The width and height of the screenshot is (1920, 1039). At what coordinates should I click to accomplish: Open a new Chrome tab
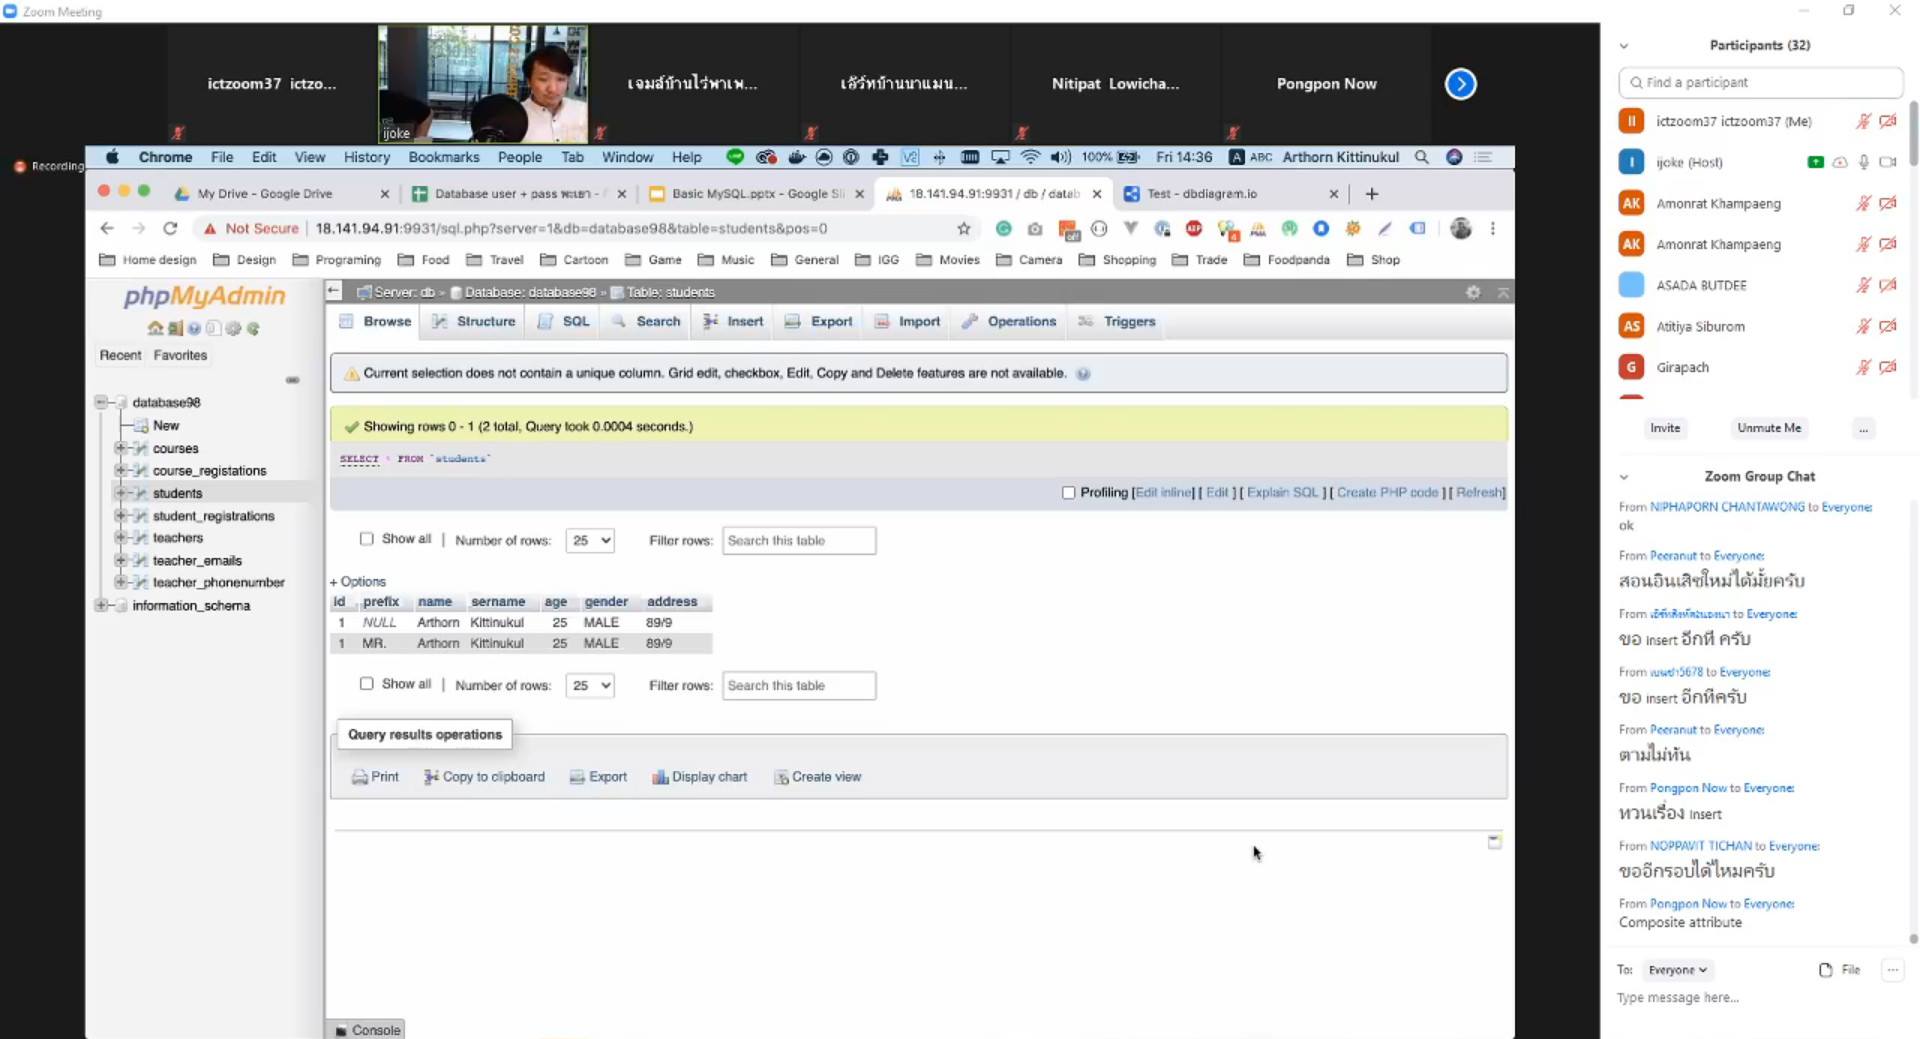(1371, 193)
